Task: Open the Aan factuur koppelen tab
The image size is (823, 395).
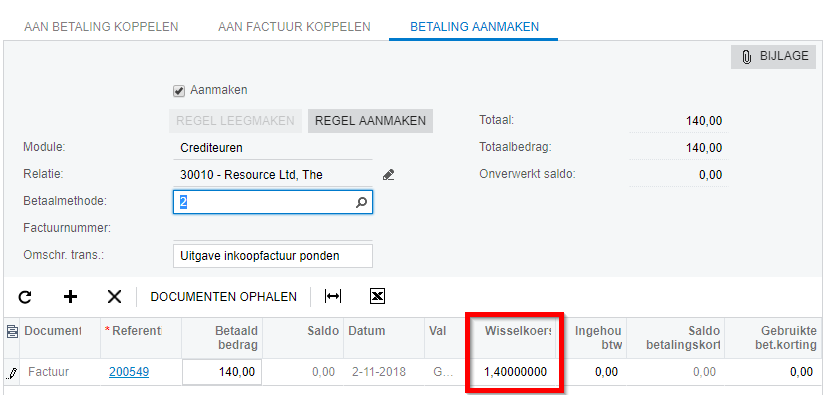Action: pos(294,27)
